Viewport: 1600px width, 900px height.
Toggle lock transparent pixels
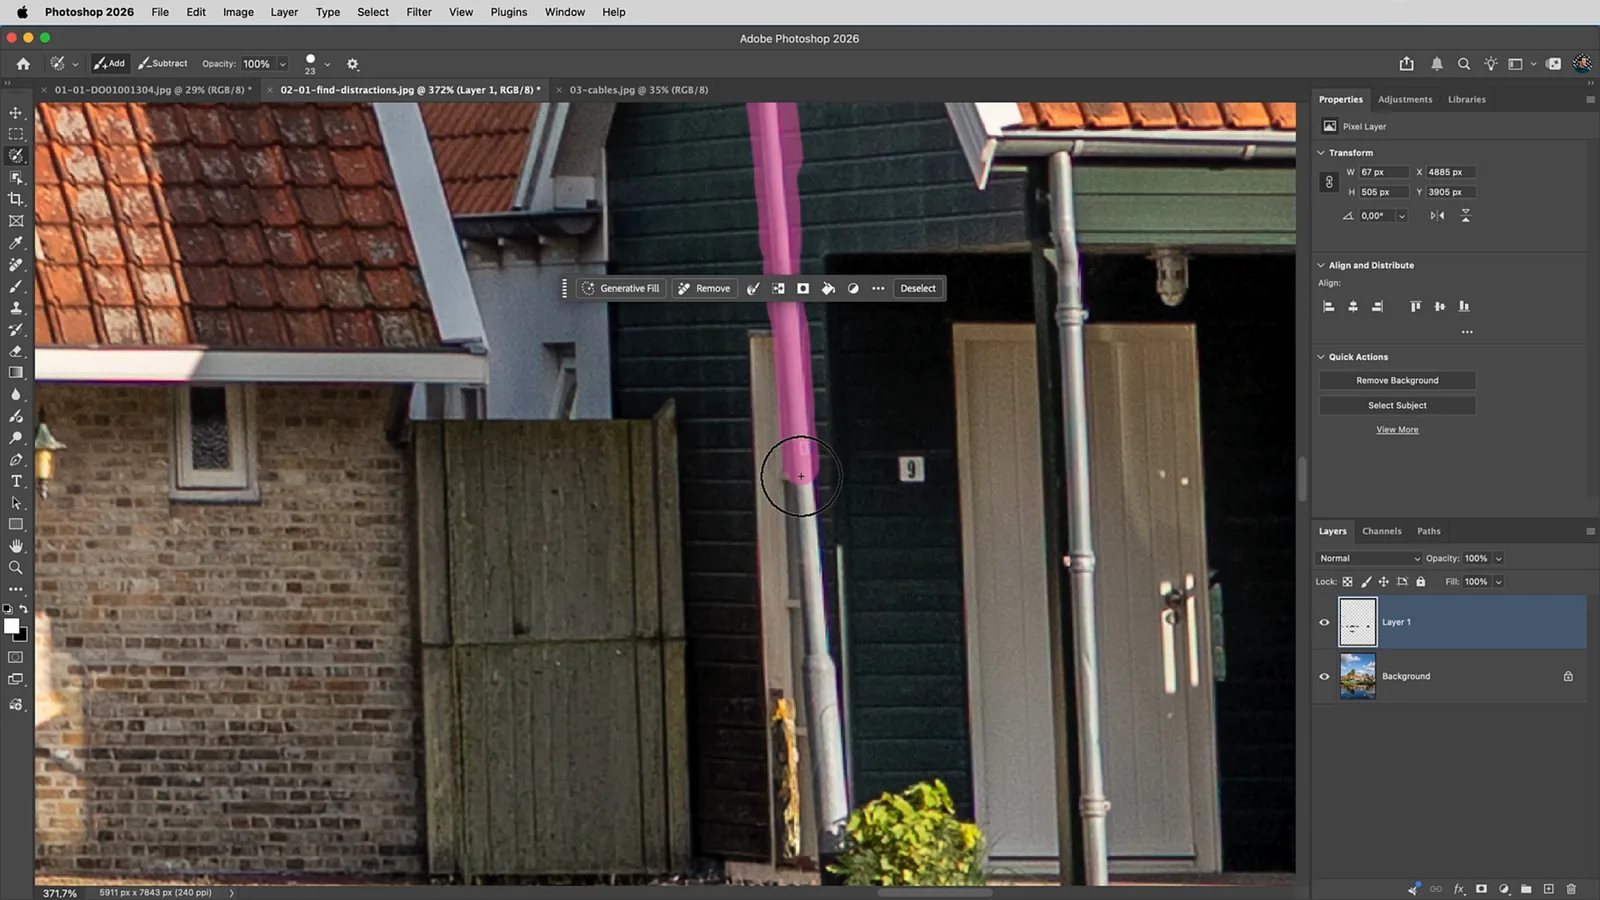[x=1347, y=582]
